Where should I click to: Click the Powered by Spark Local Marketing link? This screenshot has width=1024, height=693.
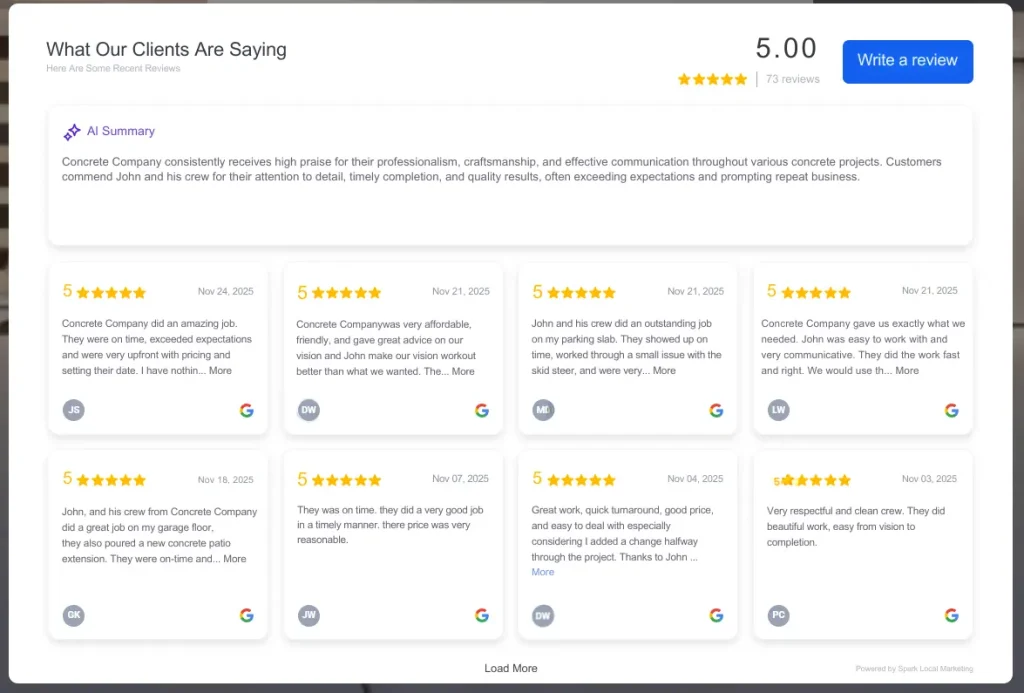pyautogui.click(x=914, y=669)
